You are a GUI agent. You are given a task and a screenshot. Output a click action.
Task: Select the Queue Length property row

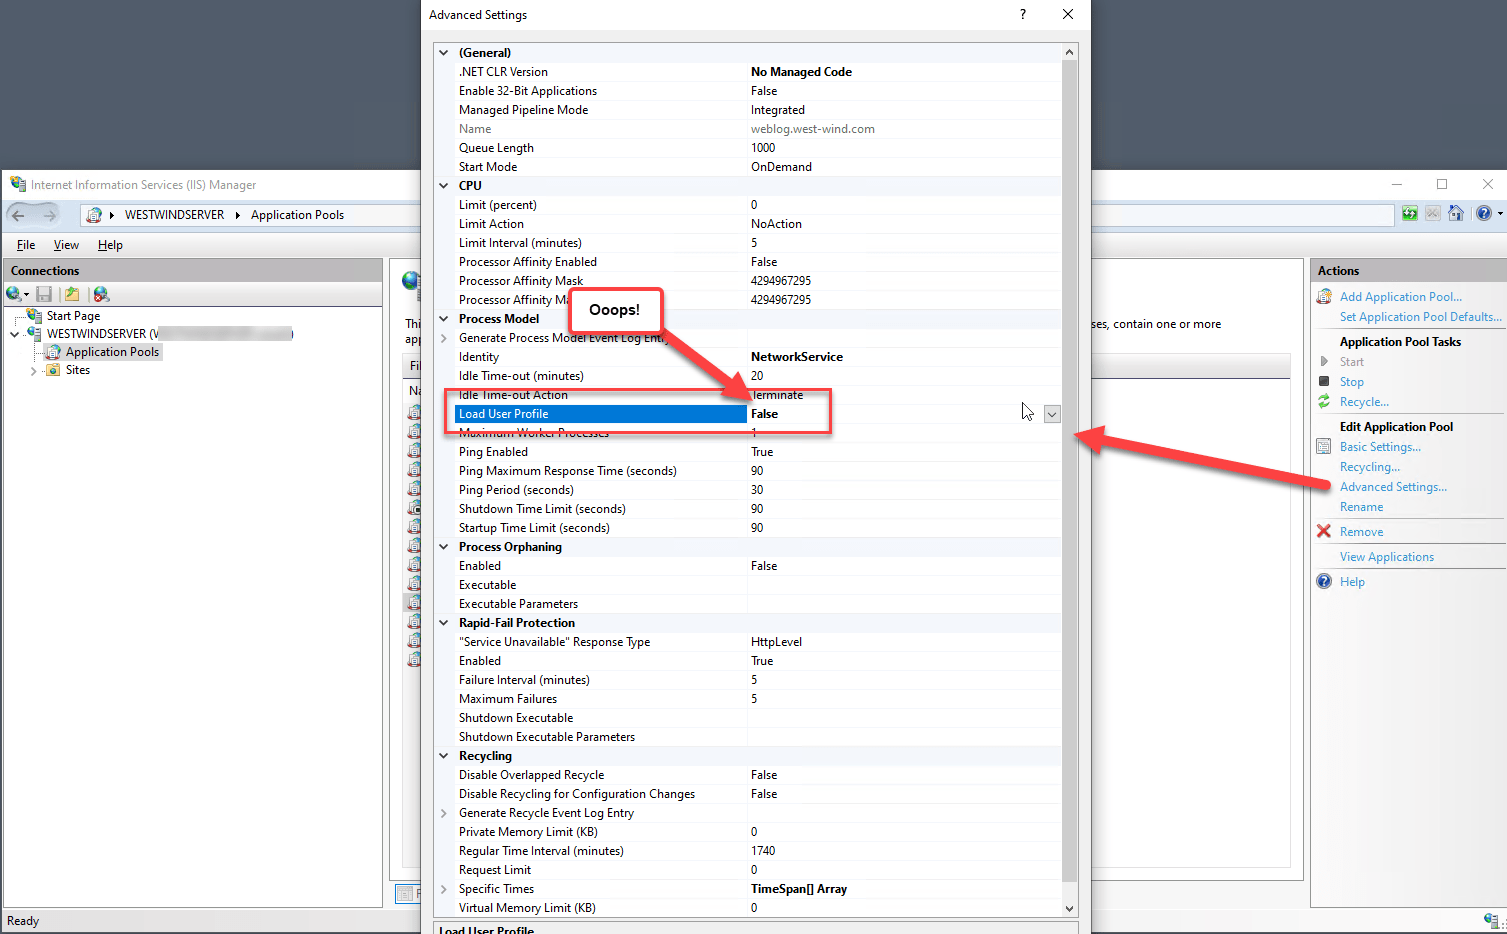(x=757, y=148)
